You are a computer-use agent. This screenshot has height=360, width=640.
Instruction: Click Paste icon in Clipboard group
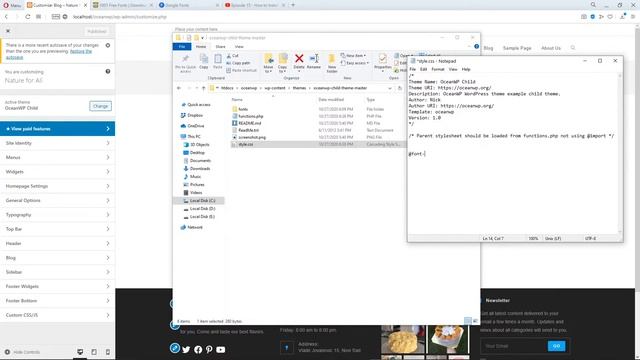218,62
